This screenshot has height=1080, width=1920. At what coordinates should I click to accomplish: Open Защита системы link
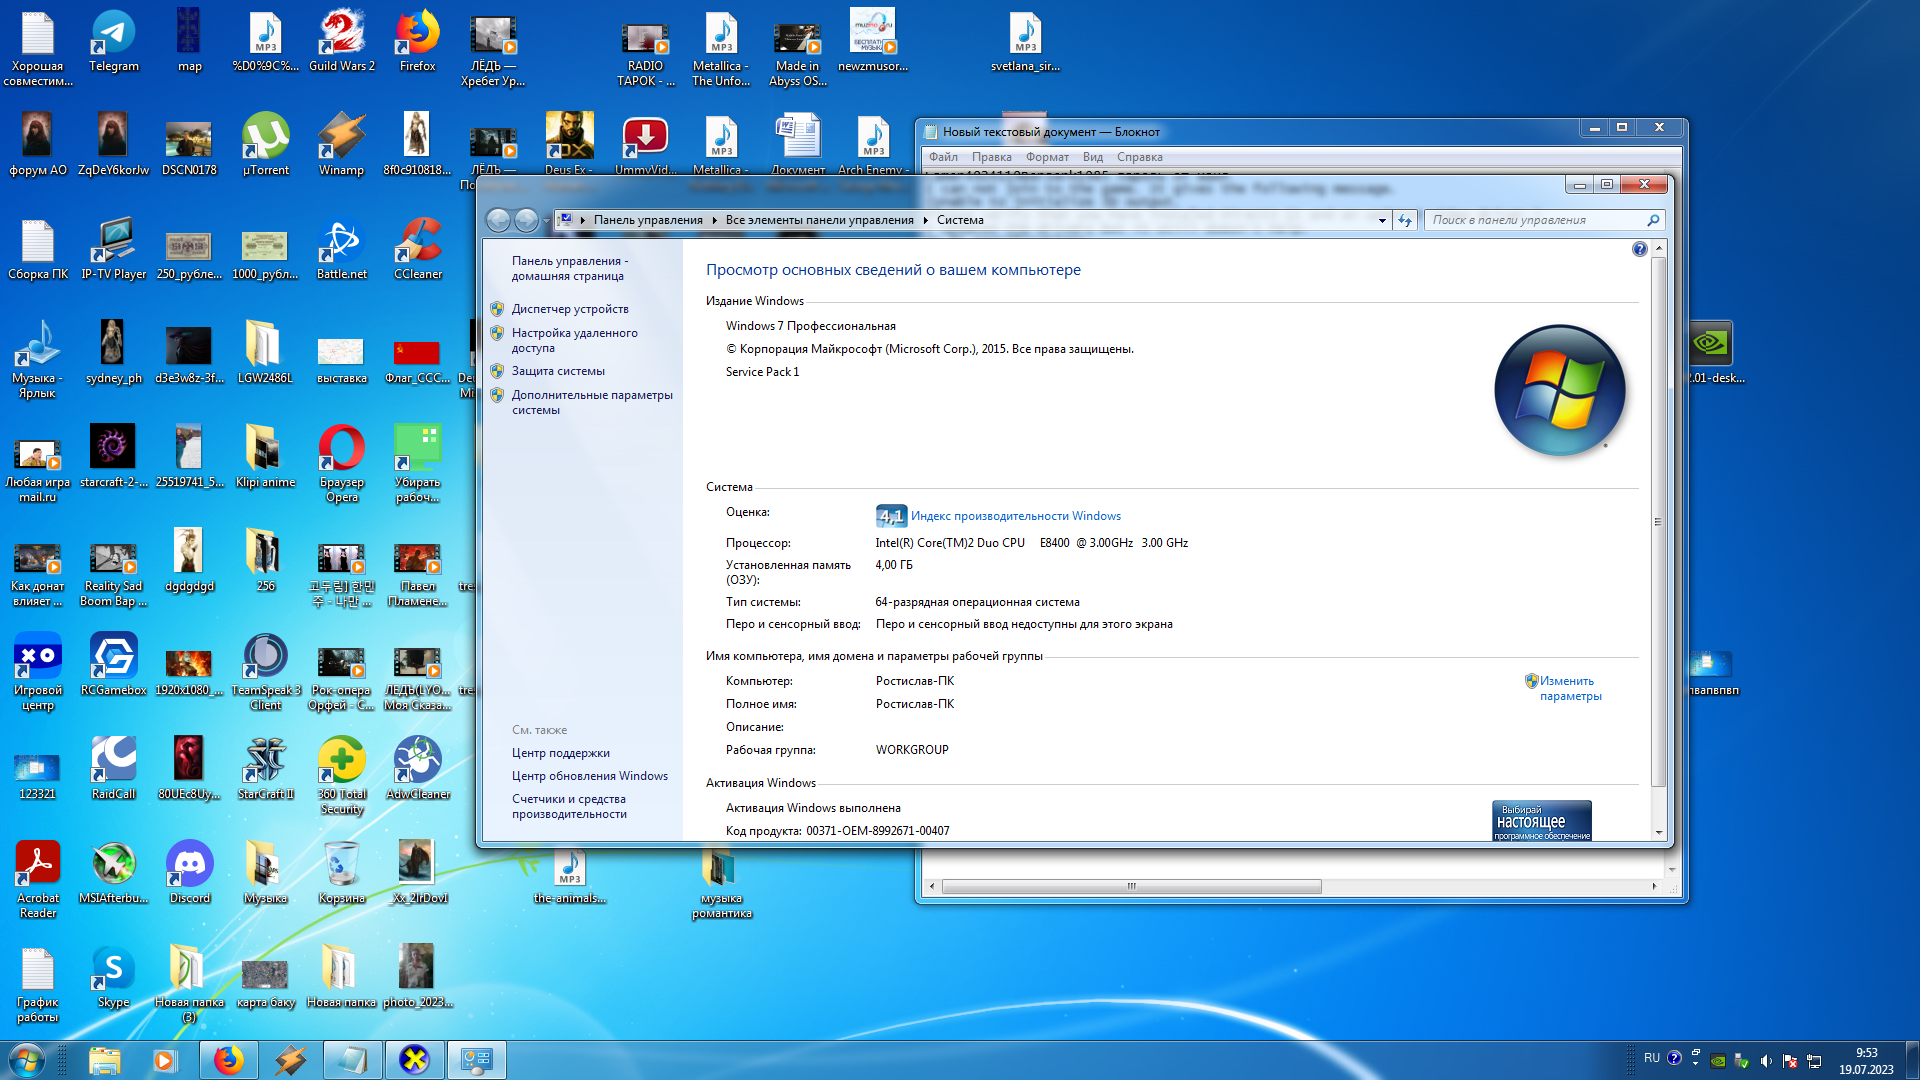click(x=558, y=371)
